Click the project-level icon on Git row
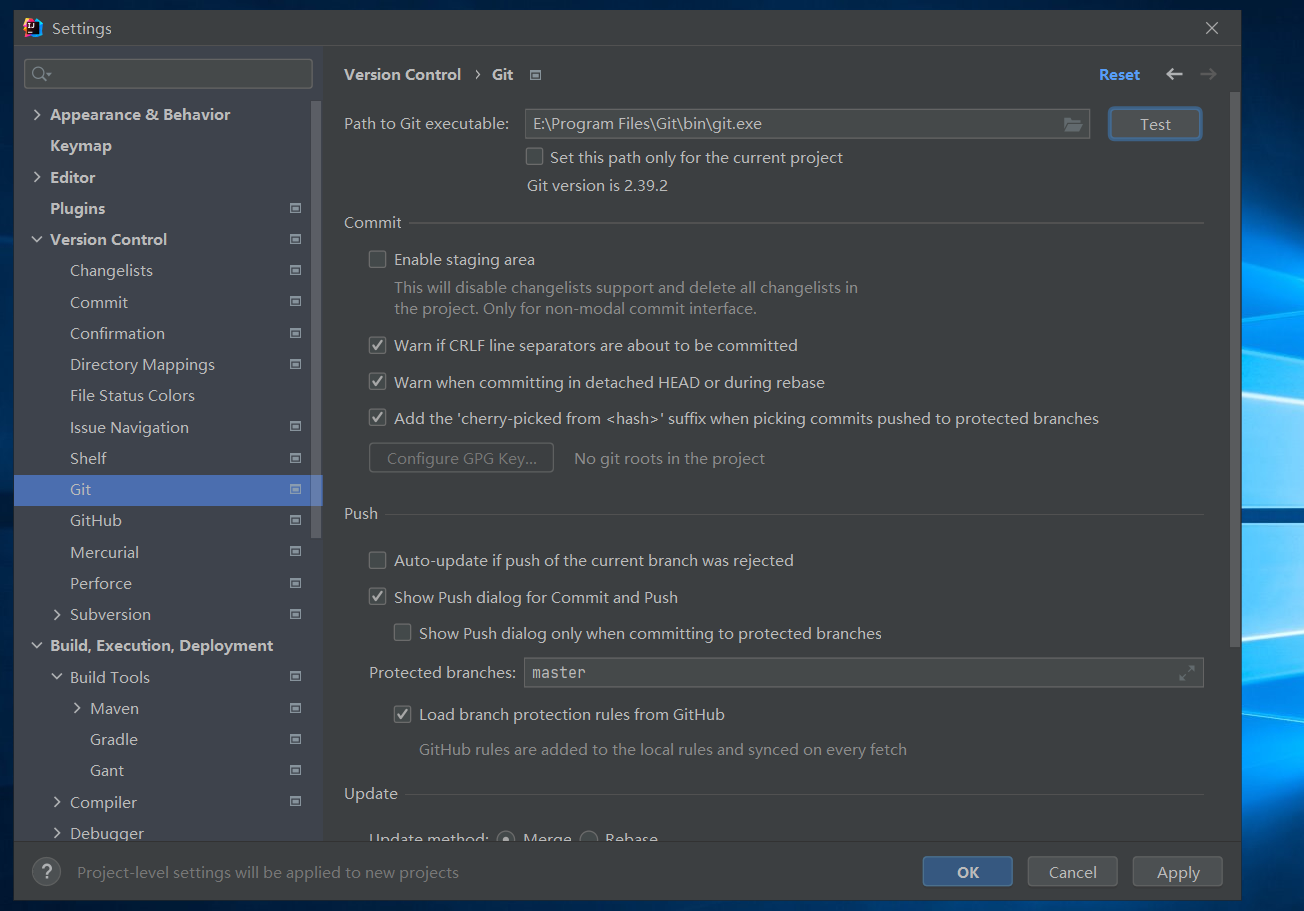 [295, 489]
